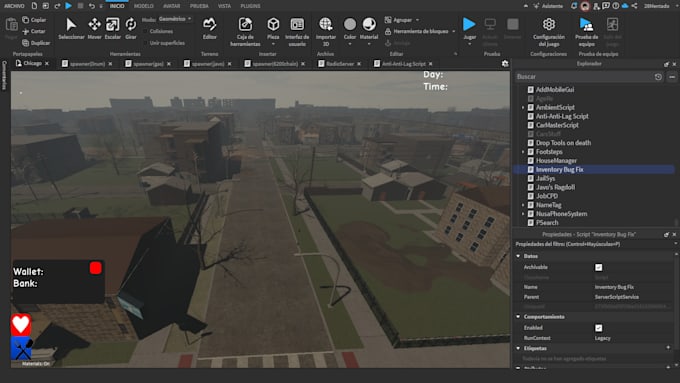Collapse the Datos properties section

pos(518,256)
